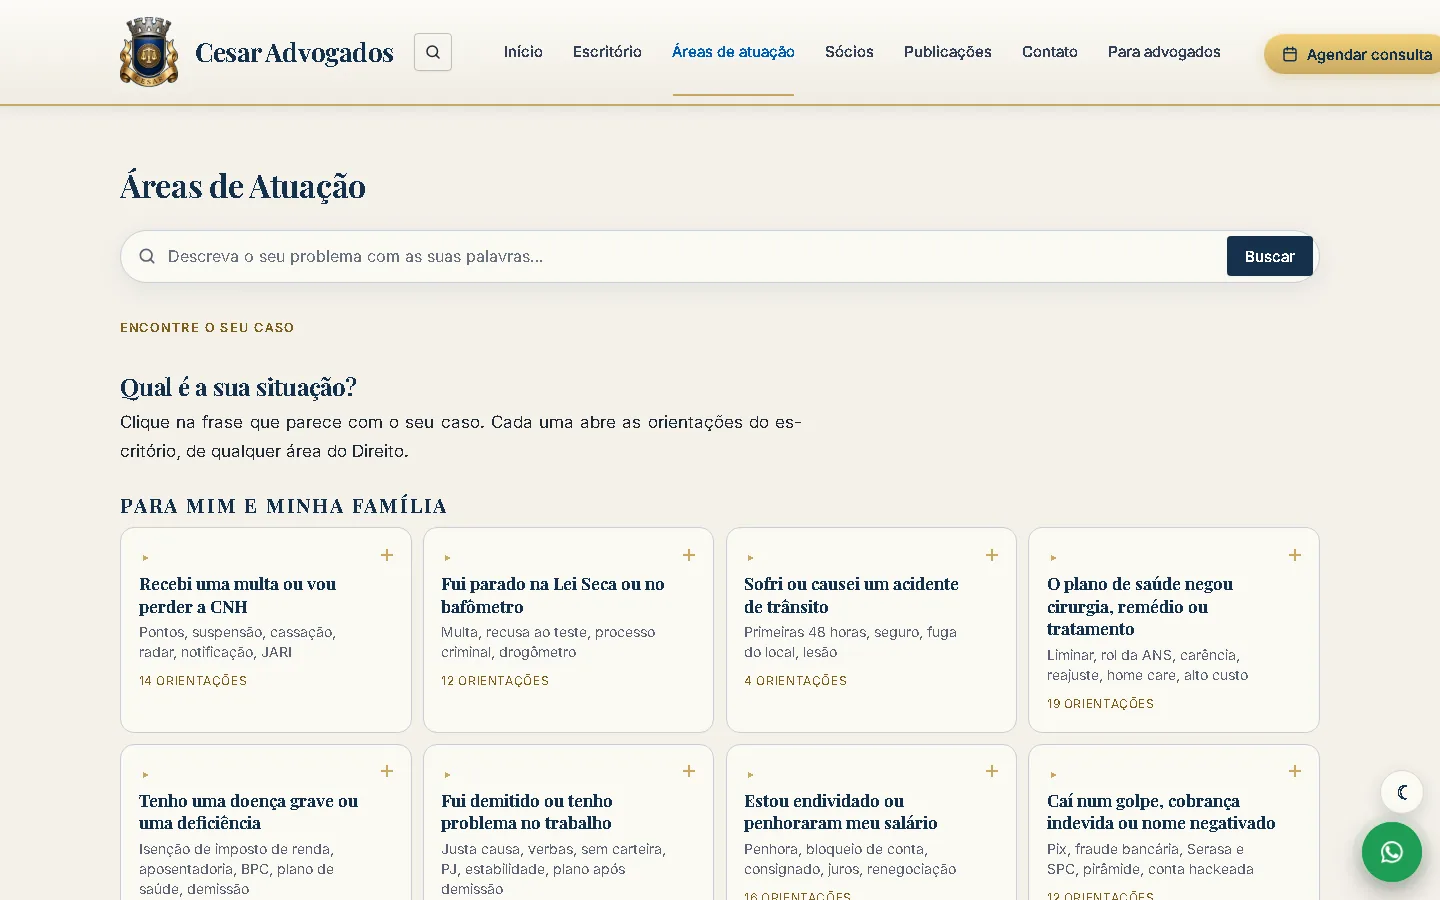Open the header search magnifier button
The width and height of the screenshot is (1440, 900).
point(433,52)
